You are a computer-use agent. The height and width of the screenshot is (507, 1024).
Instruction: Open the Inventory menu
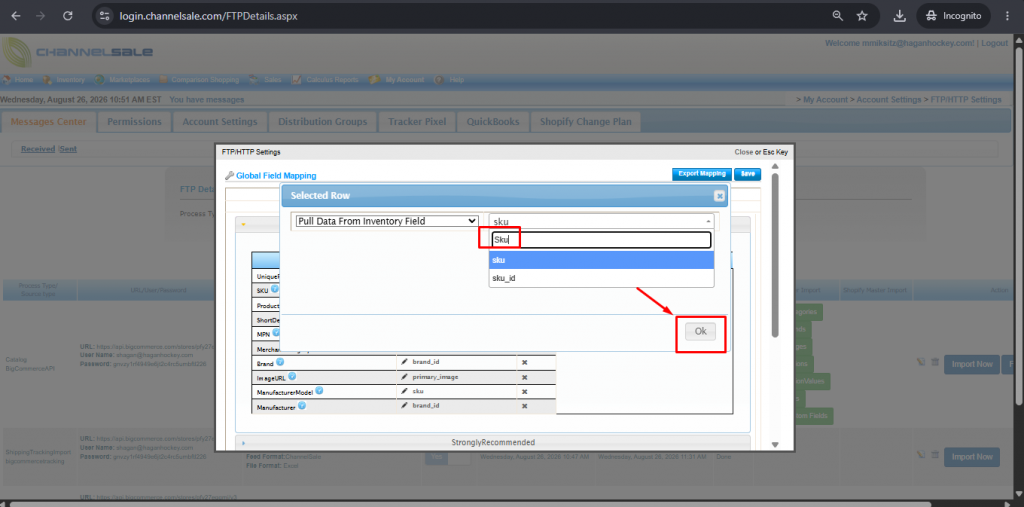[x=64, y=80]
